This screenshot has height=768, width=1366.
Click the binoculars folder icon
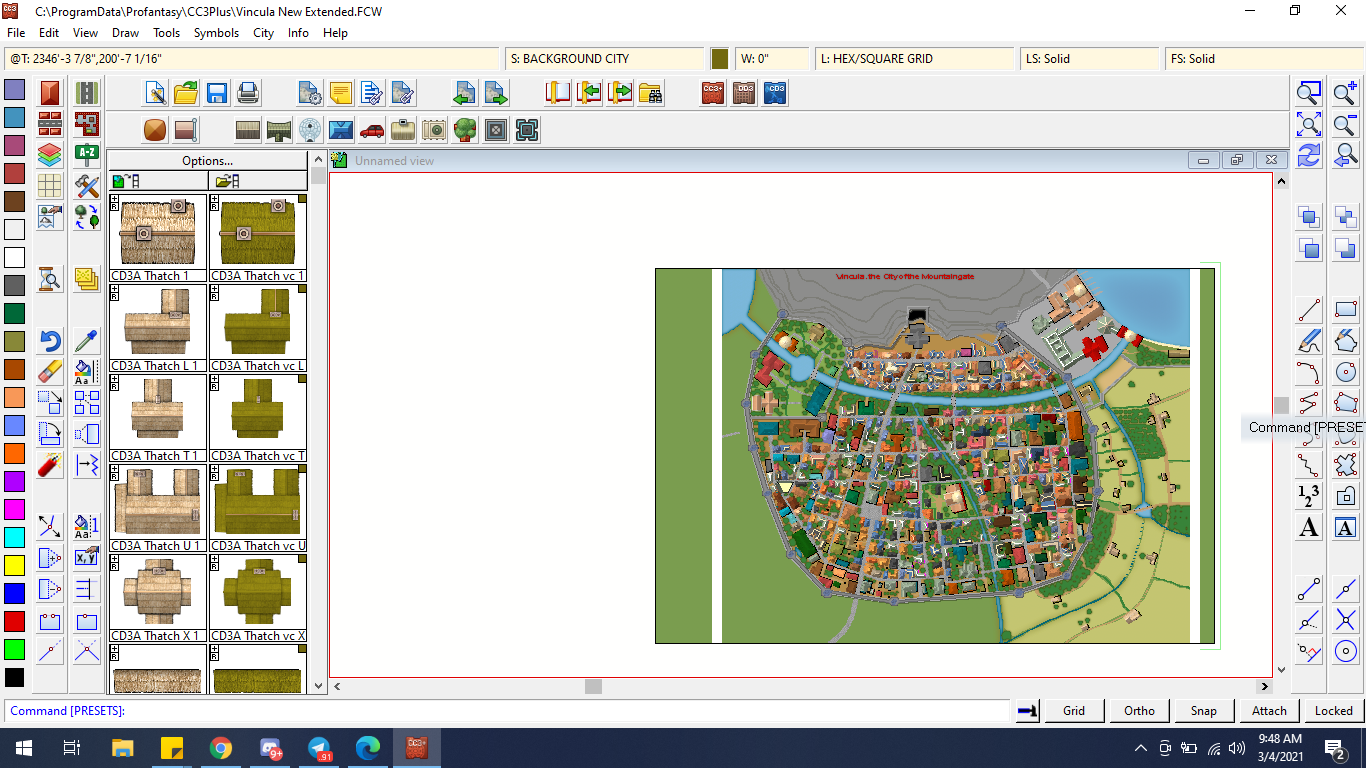coord(651,94)
